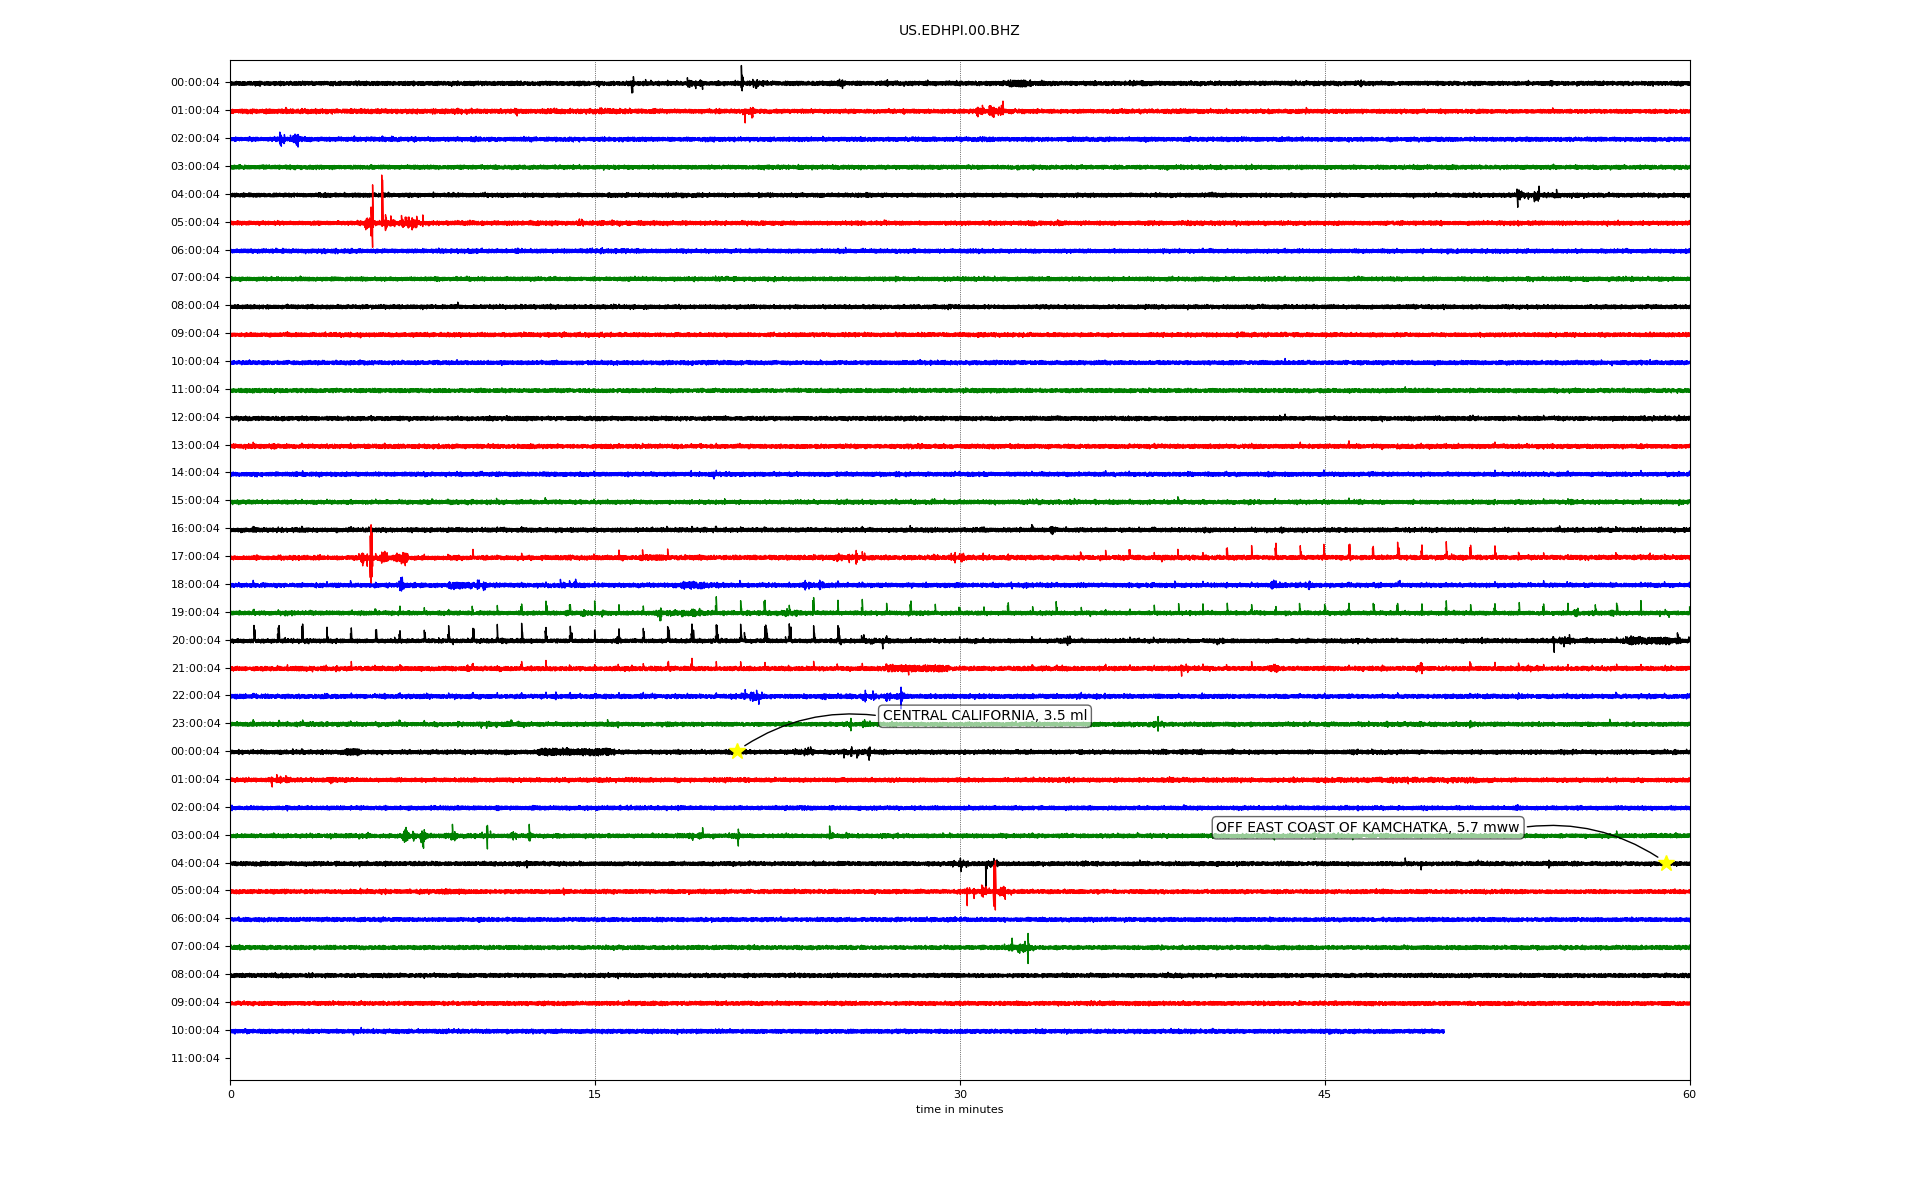Screen dimensions: 1920x1200
Task: Click the 12:00:04 row time label
Action: 195,417
